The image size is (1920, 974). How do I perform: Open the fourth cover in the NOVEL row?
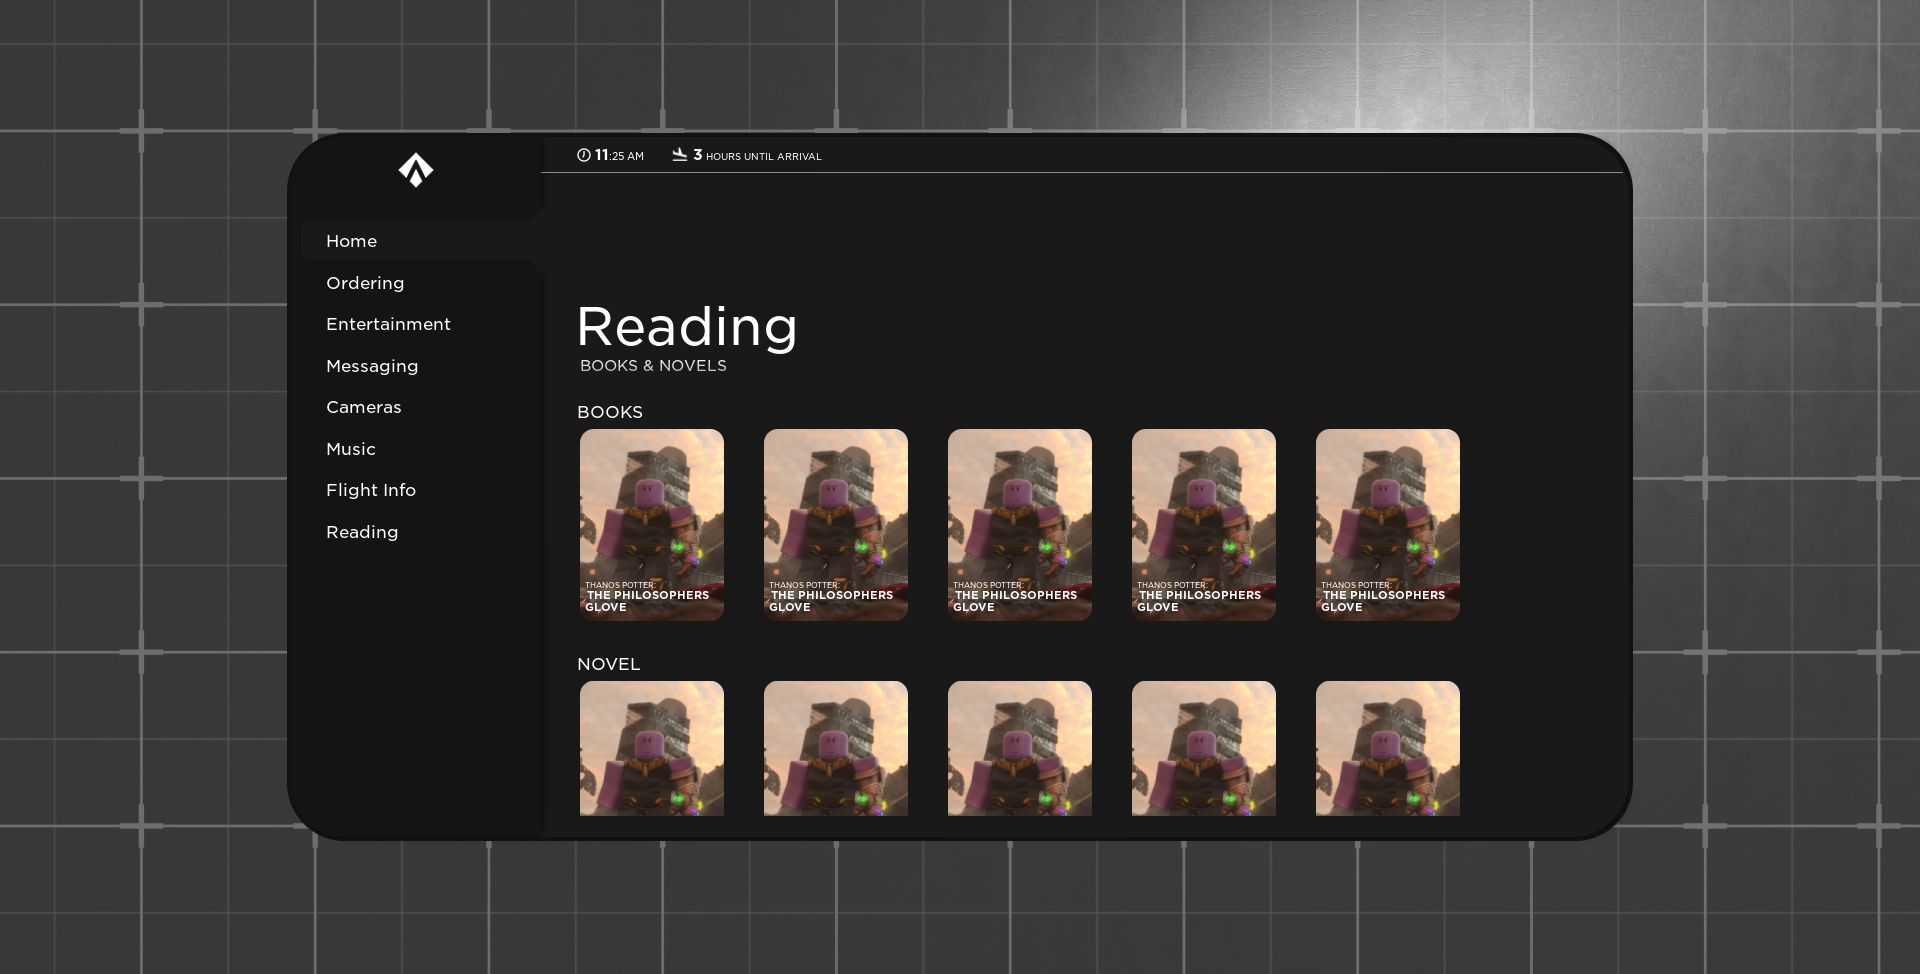(1204, 748)
